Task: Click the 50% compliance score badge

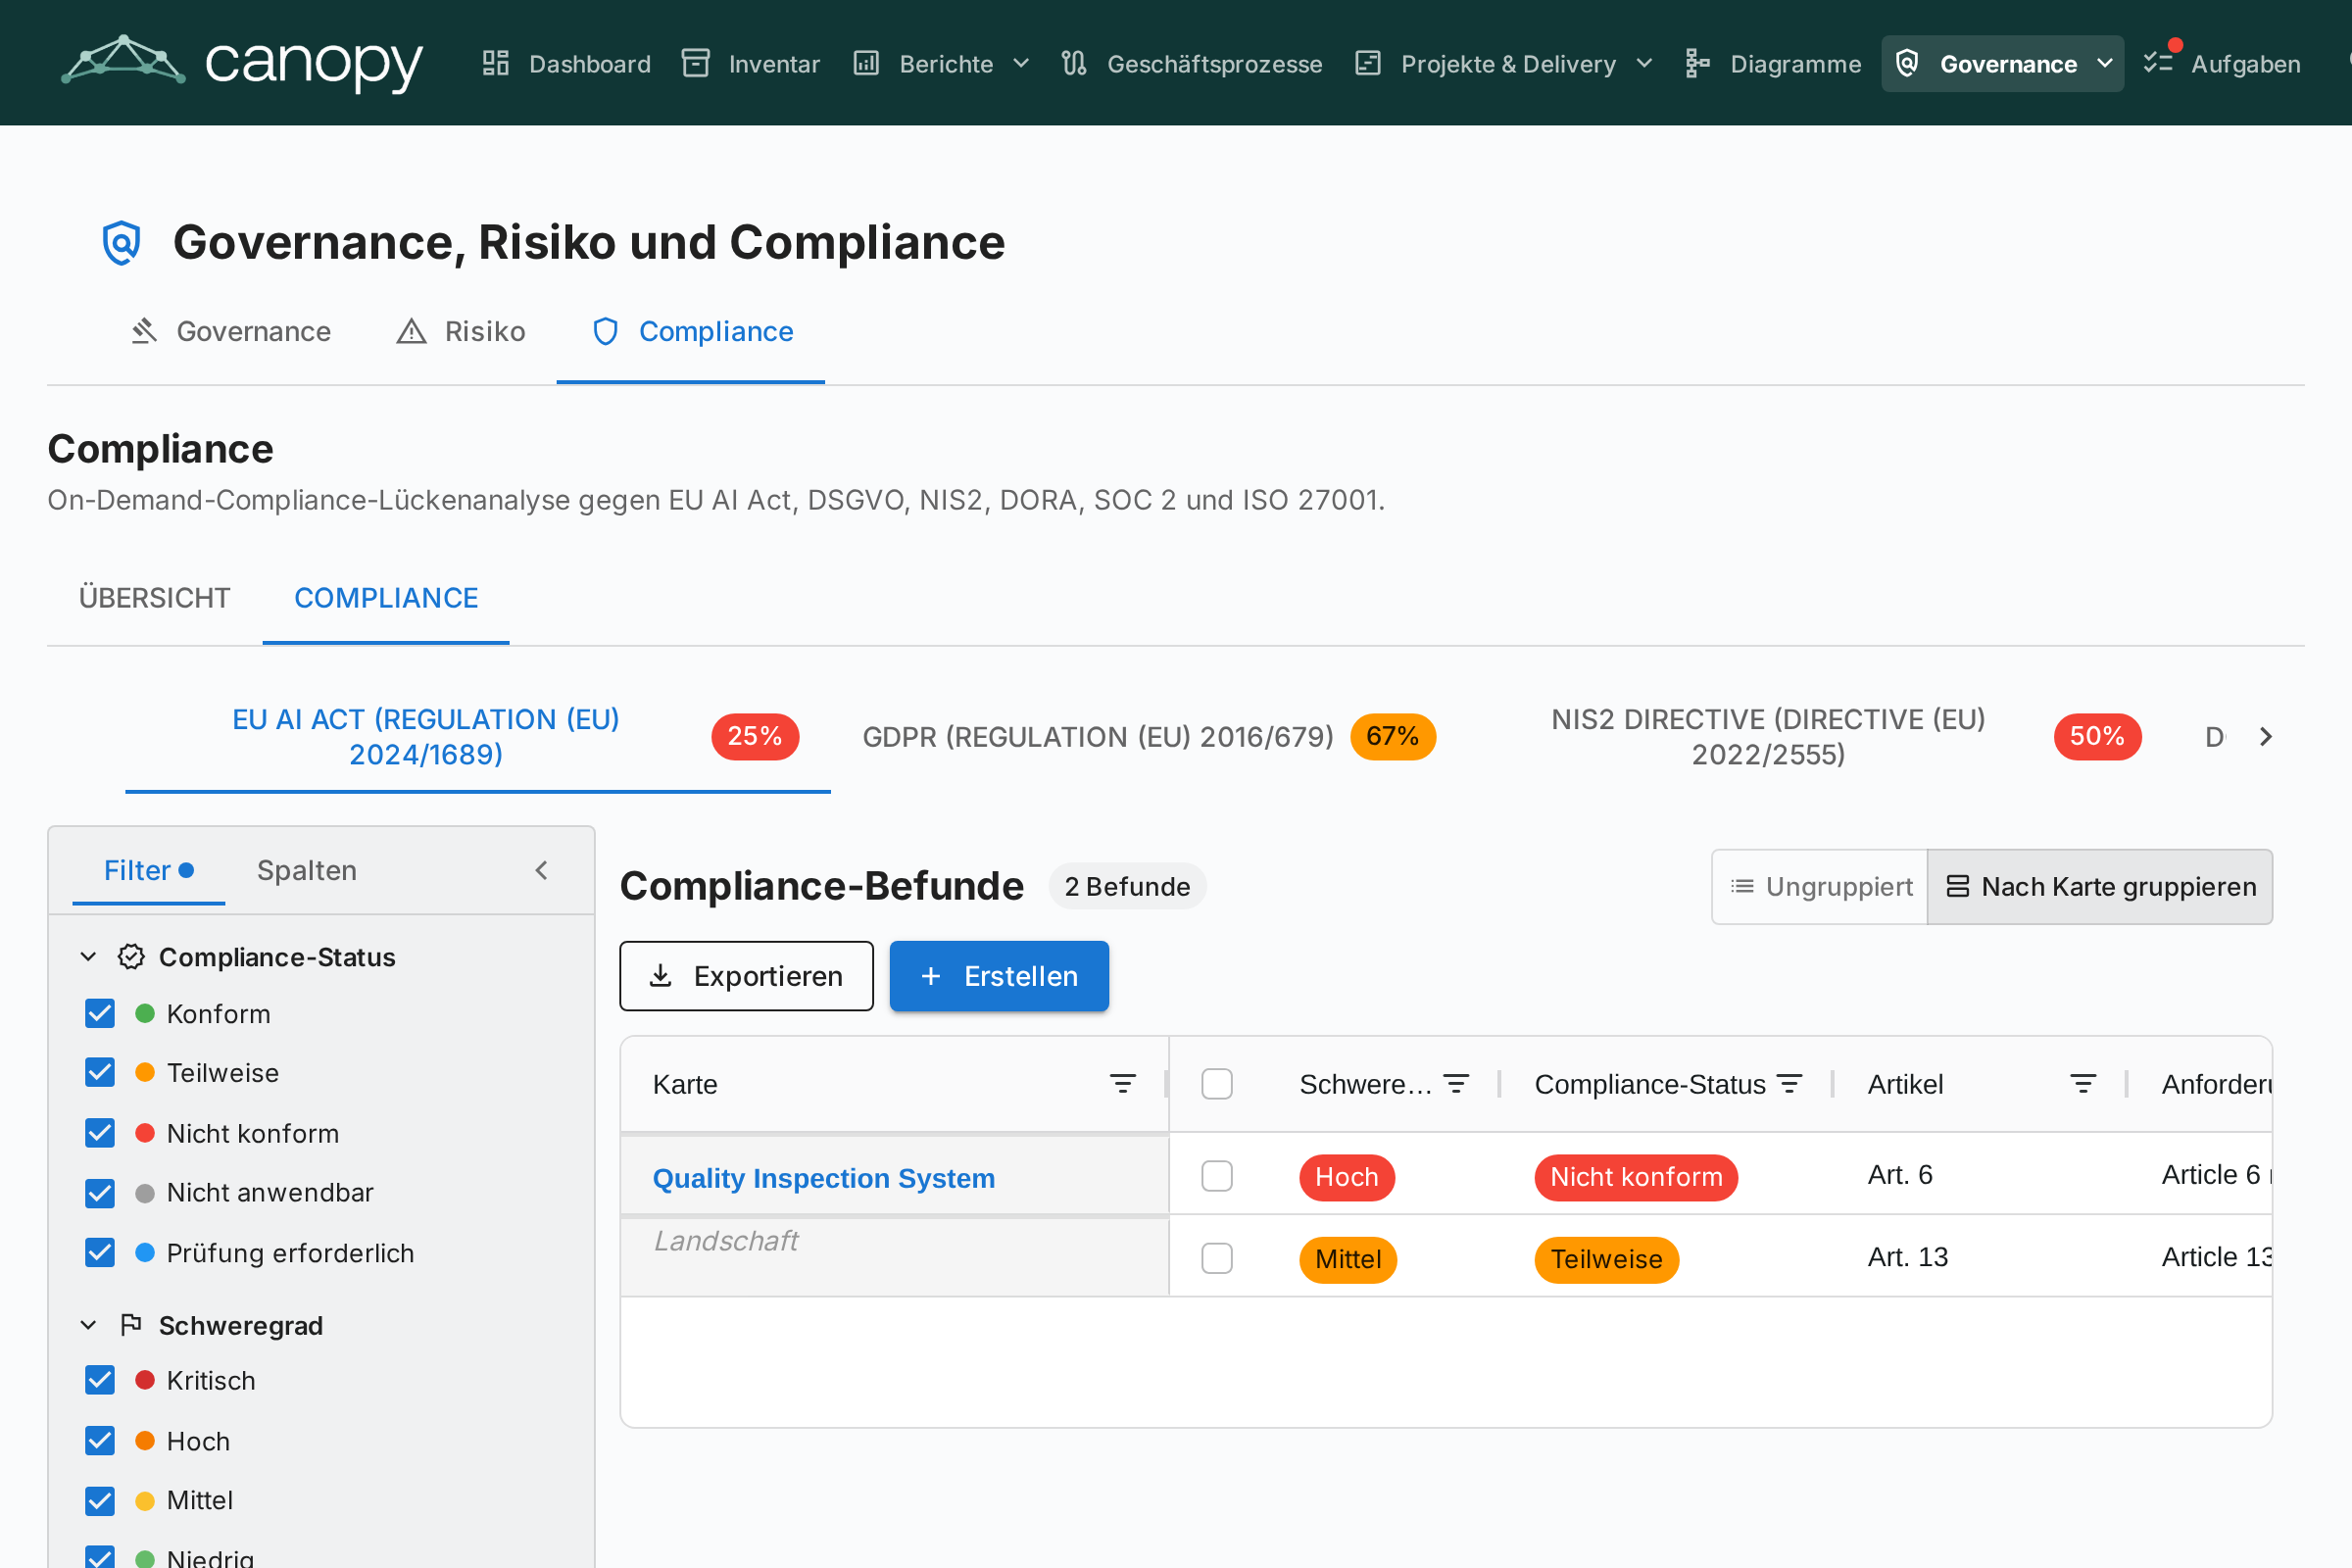Action: coord(2097,737)
